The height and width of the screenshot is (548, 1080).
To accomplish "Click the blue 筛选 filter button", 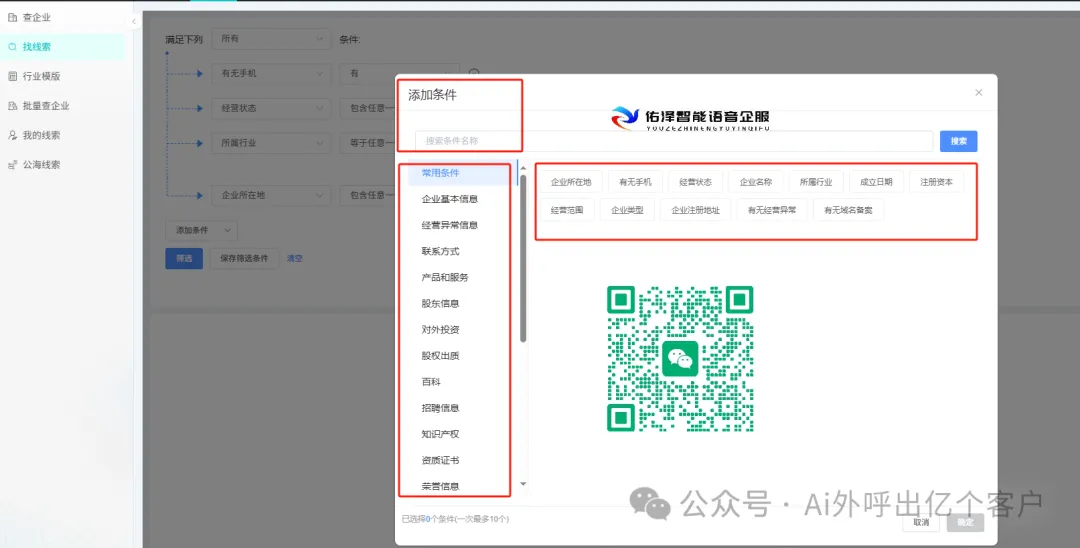I will pos(184,258).
